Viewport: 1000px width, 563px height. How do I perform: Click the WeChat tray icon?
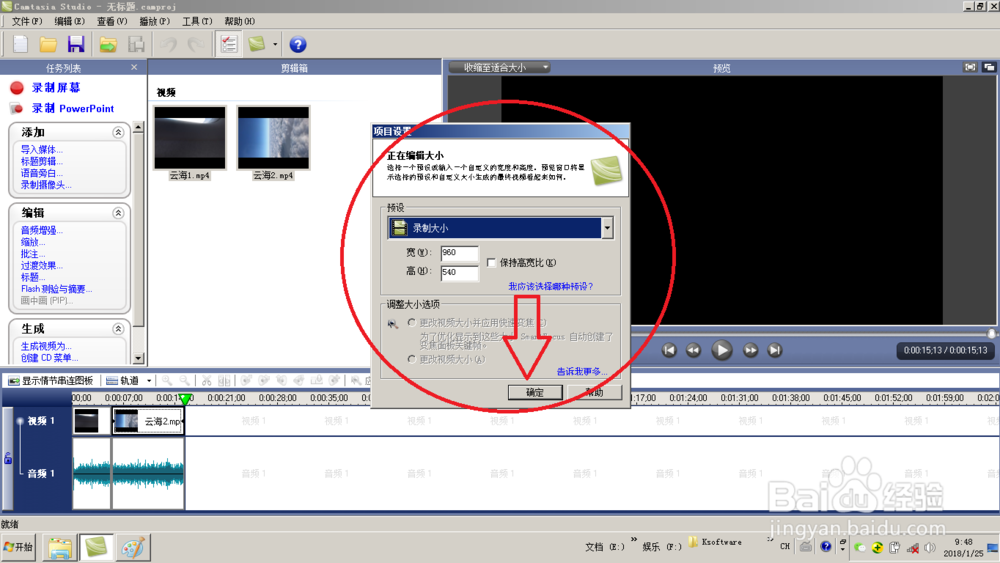coord(860,547)
